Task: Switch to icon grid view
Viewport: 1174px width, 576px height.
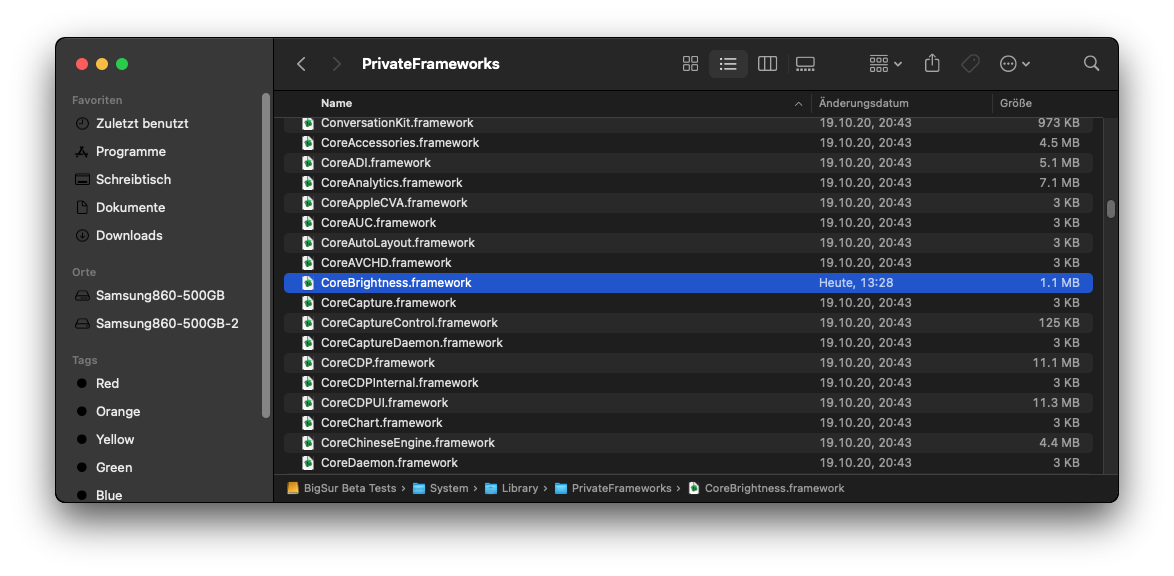Action: (690, 64)
